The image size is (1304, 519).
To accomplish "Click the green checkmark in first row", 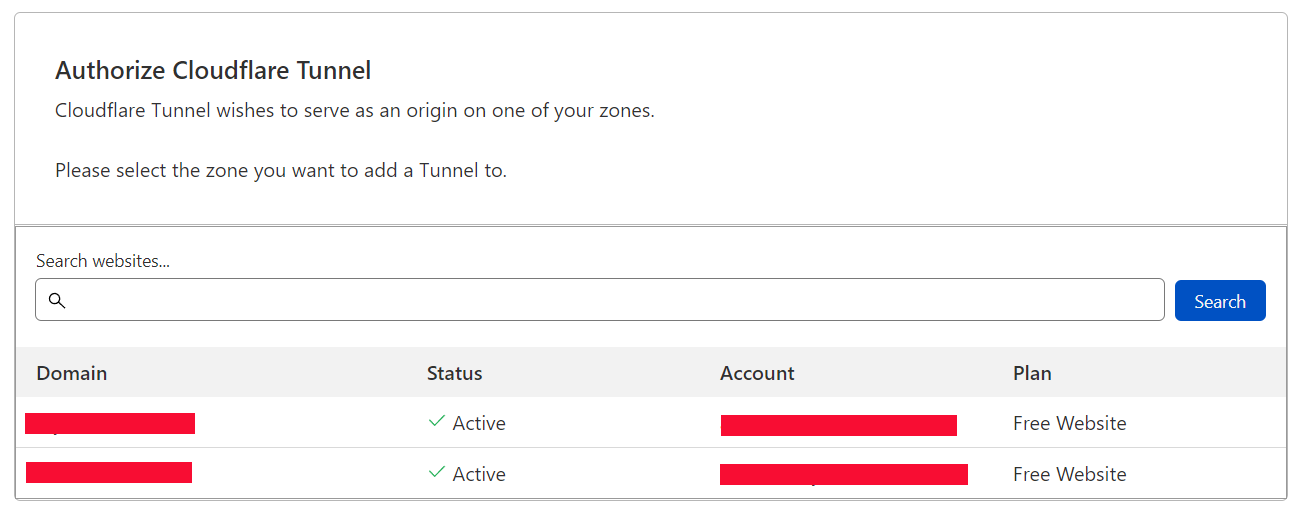I will (x=436, y=422).
